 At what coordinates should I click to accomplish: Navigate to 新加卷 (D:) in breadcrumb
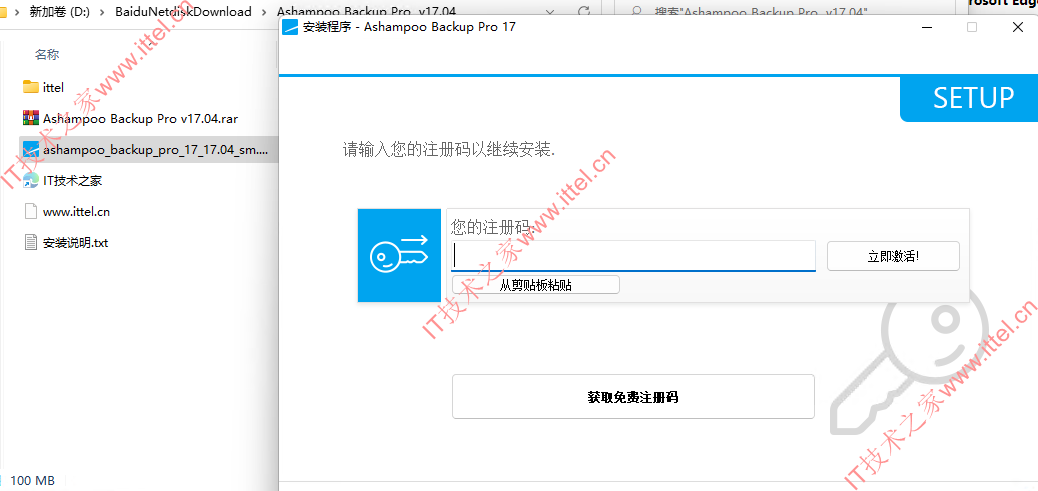click(60, 11)
